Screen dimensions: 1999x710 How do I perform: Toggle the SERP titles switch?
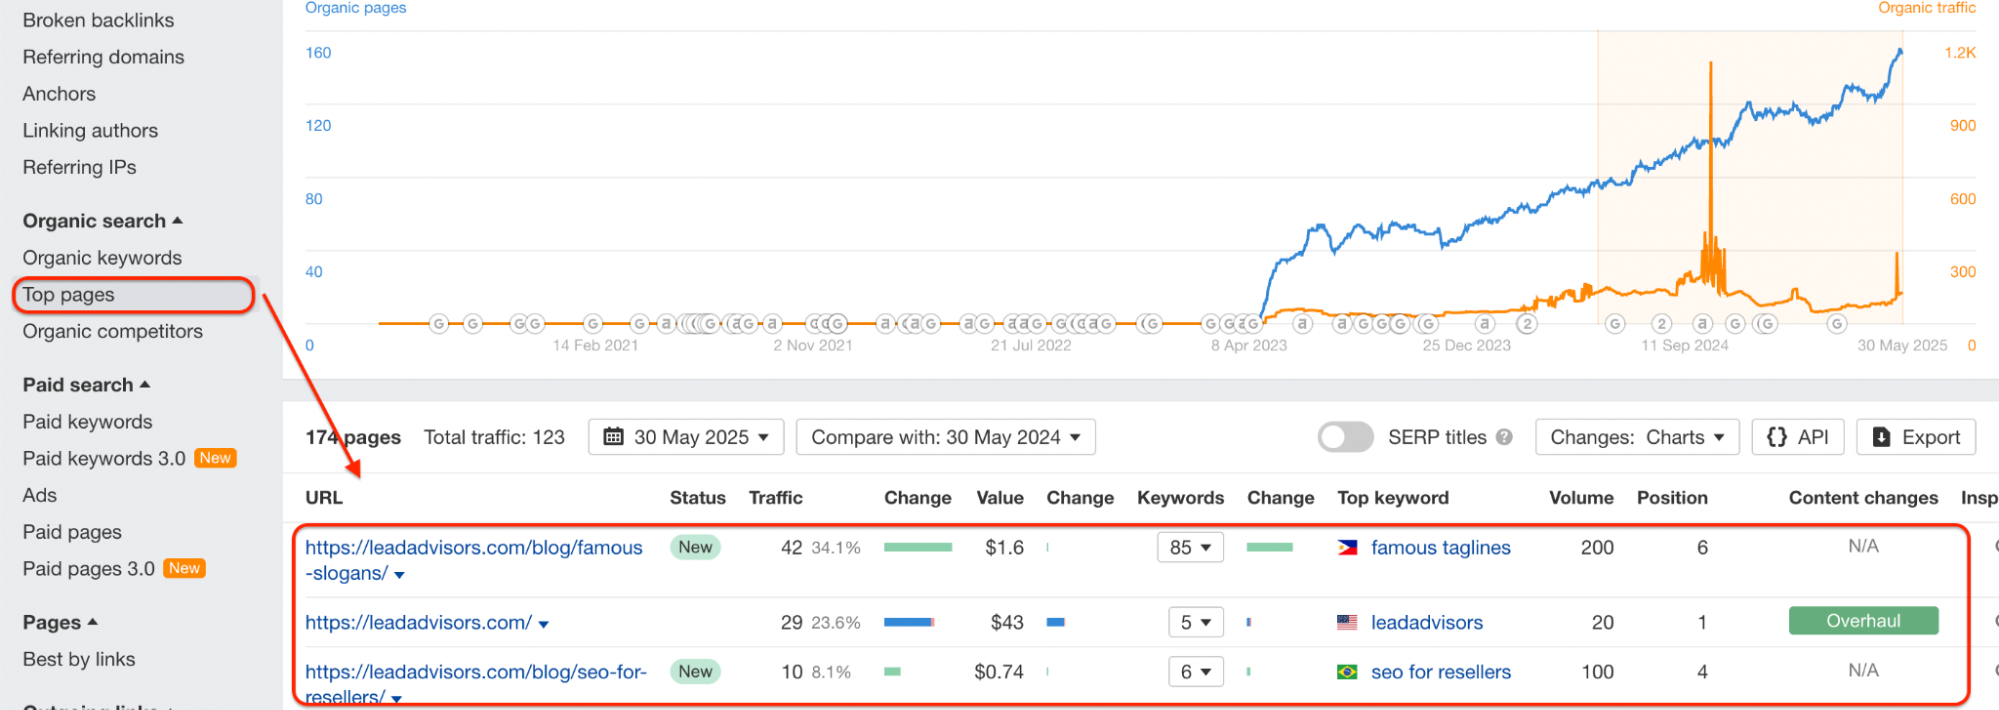point(1345,437)
